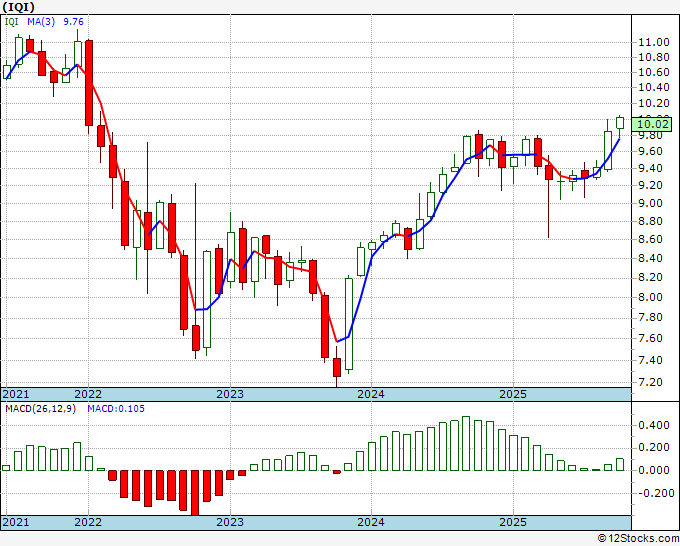Click the -0.200 MACD axis label
This screenshot has height=546, width=680.
(x=654, y=493)
